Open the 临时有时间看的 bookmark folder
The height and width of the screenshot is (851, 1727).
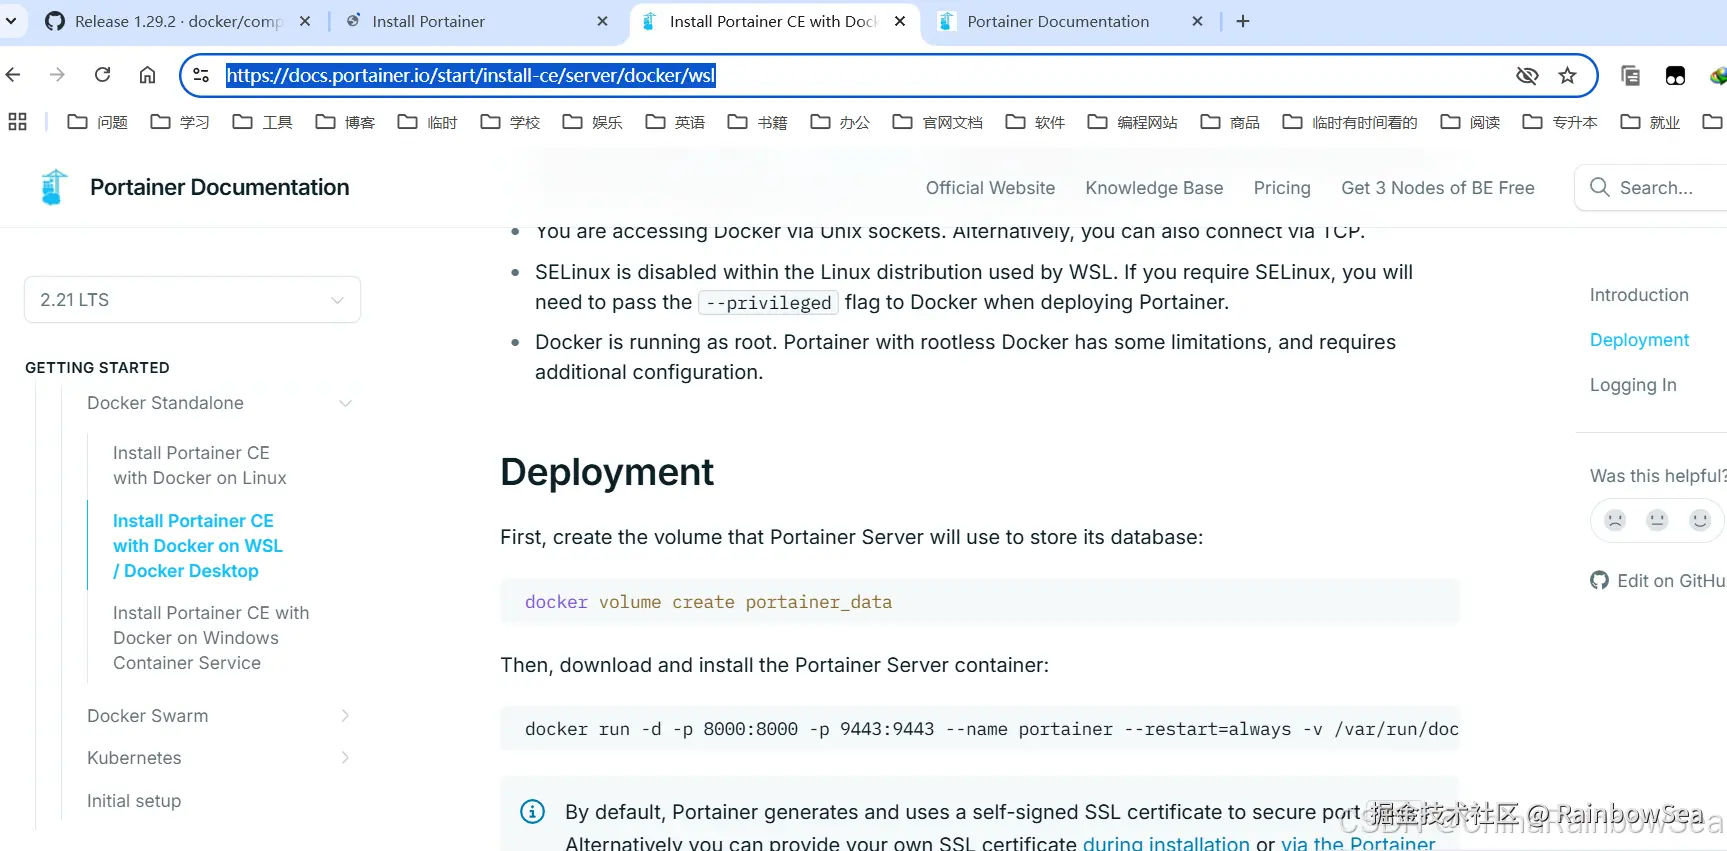(1350, 122)
